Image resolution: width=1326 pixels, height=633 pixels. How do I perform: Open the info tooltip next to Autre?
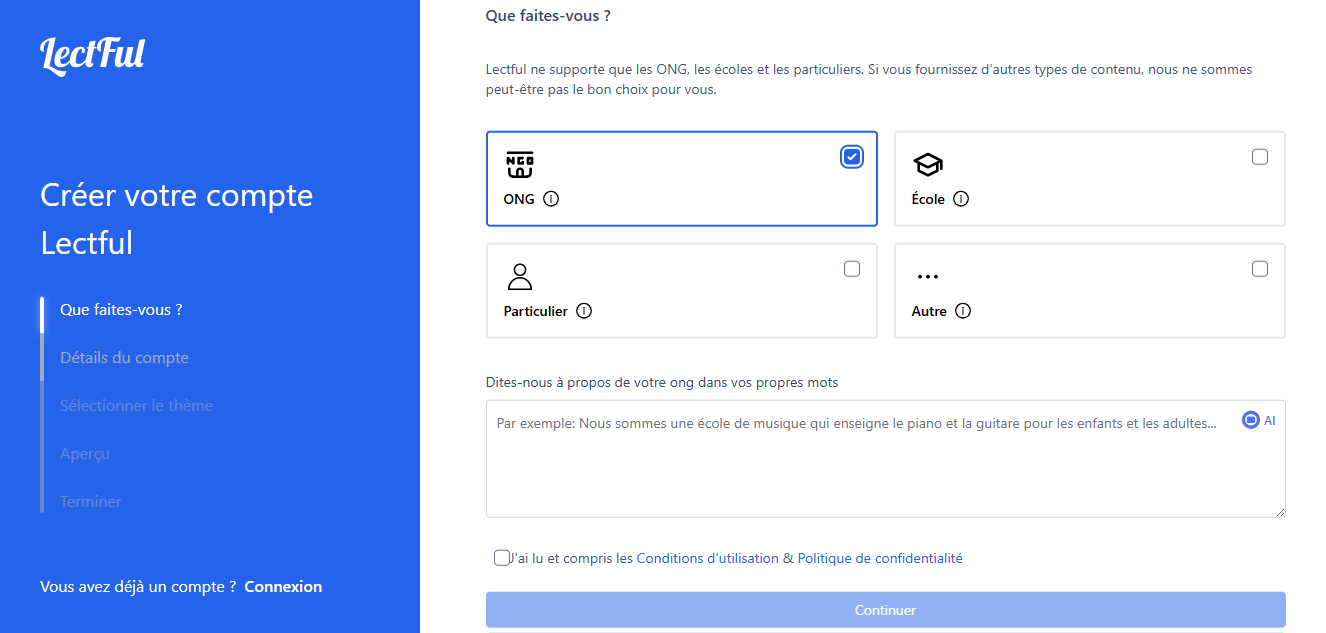click(963, 310)
